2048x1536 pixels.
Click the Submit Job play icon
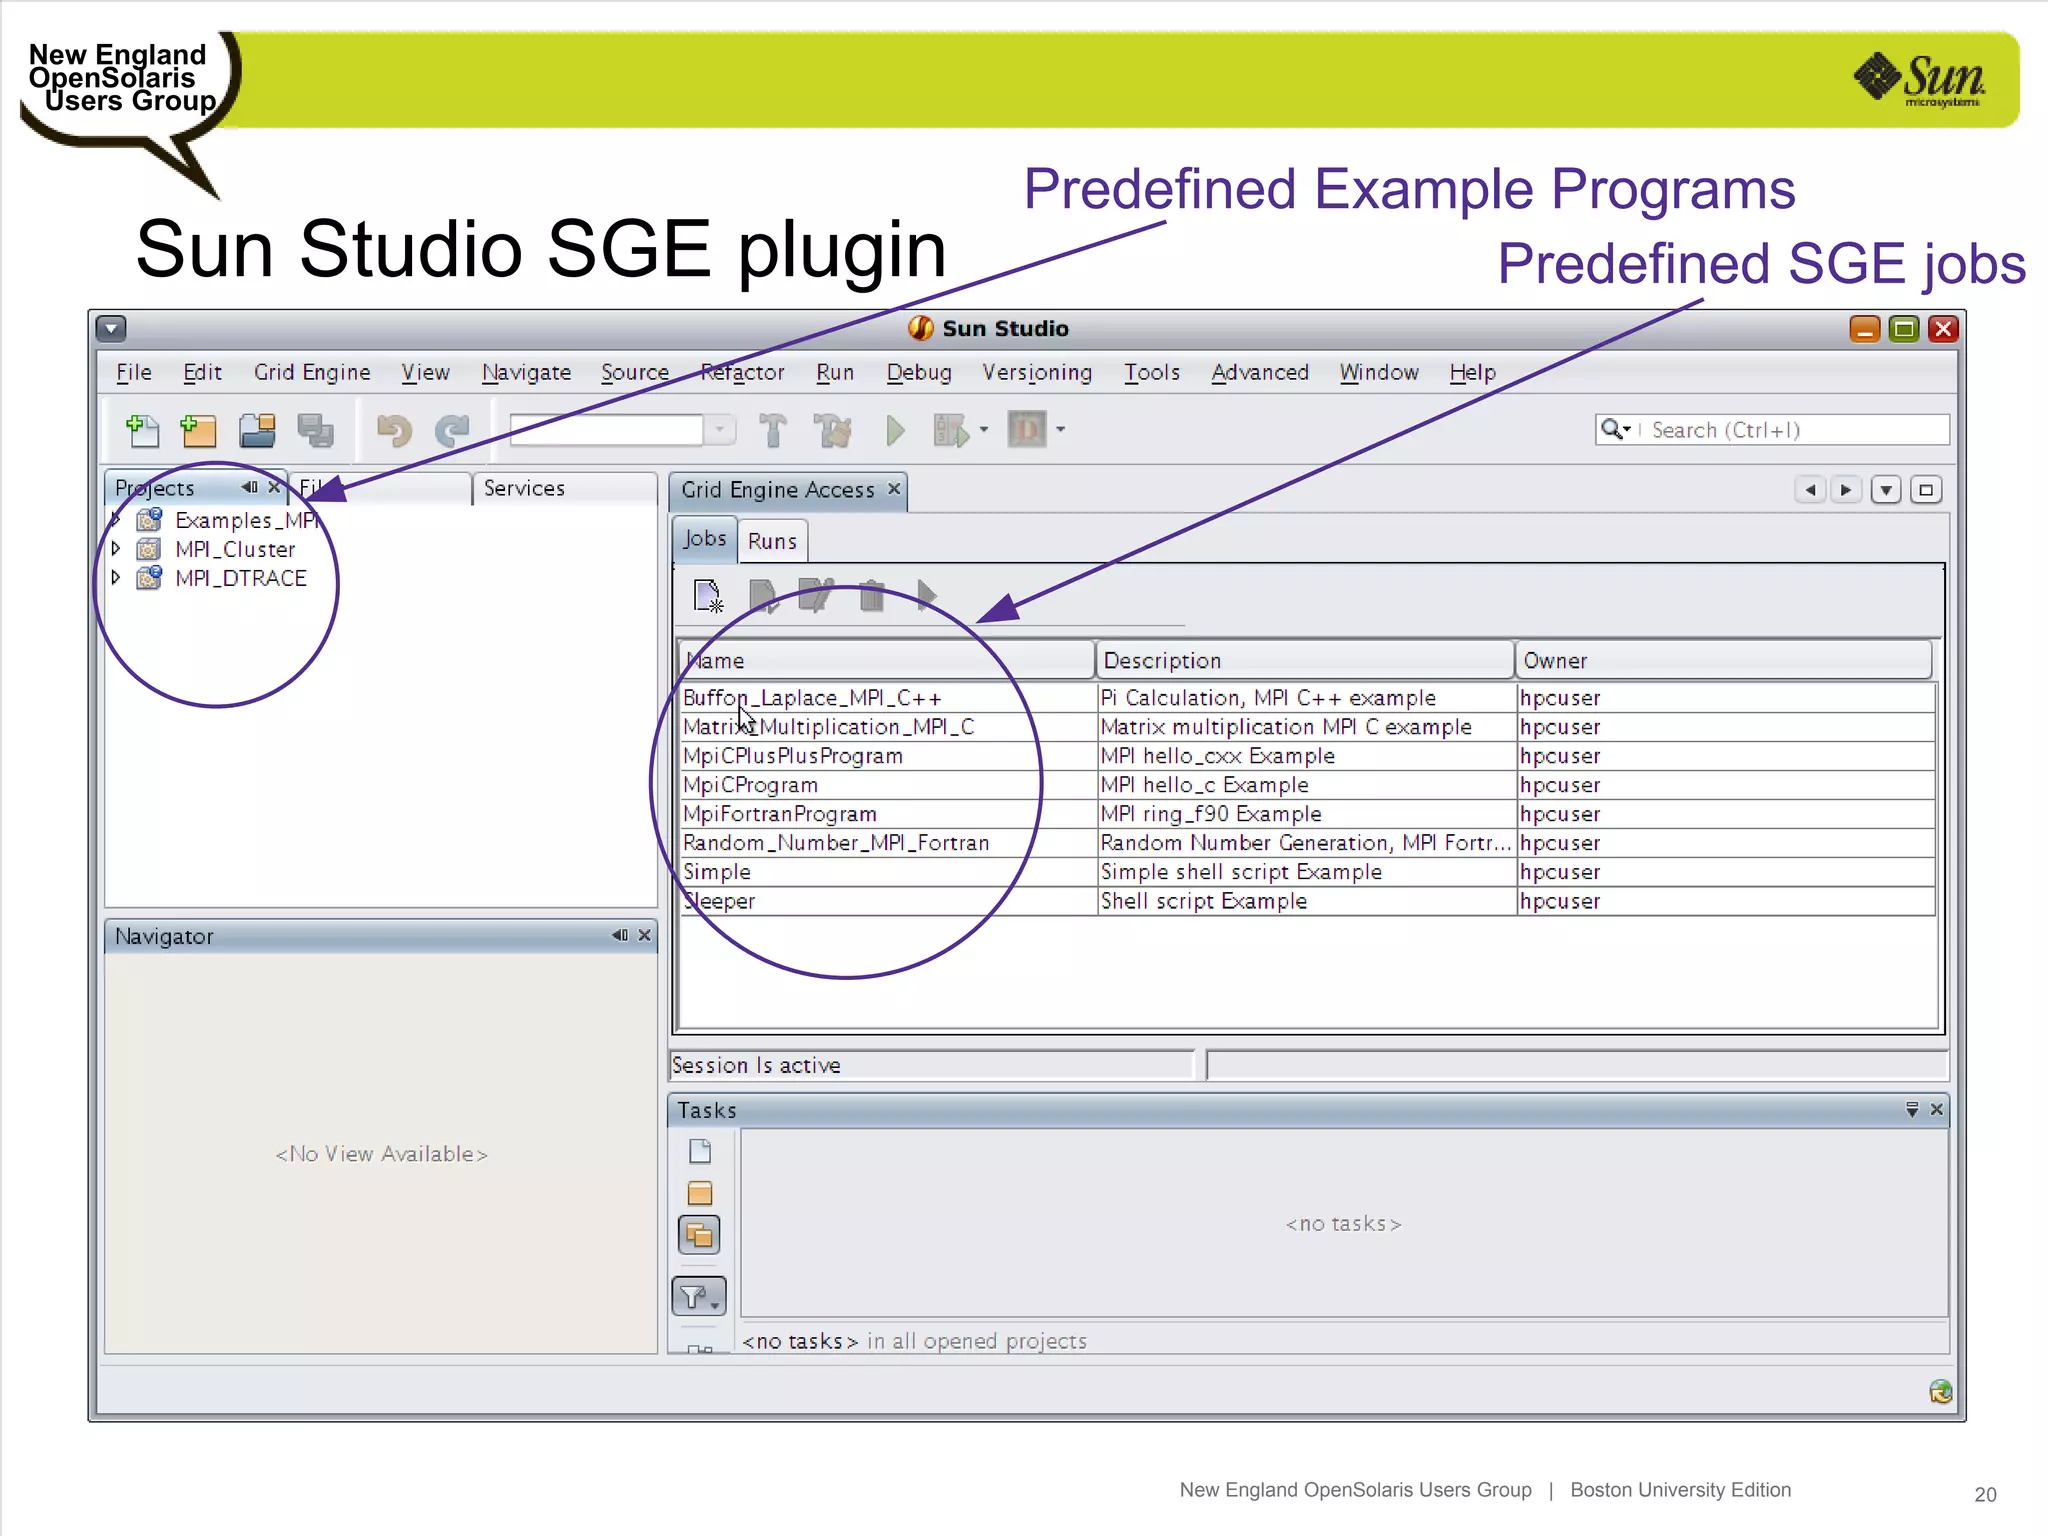coord(927,596)
